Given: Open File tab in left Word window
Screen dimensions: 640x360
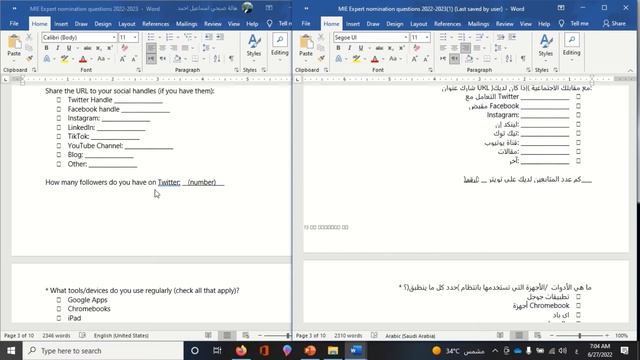Looking at the screenshot, I should pyautogui.click(x=14, y=24).
